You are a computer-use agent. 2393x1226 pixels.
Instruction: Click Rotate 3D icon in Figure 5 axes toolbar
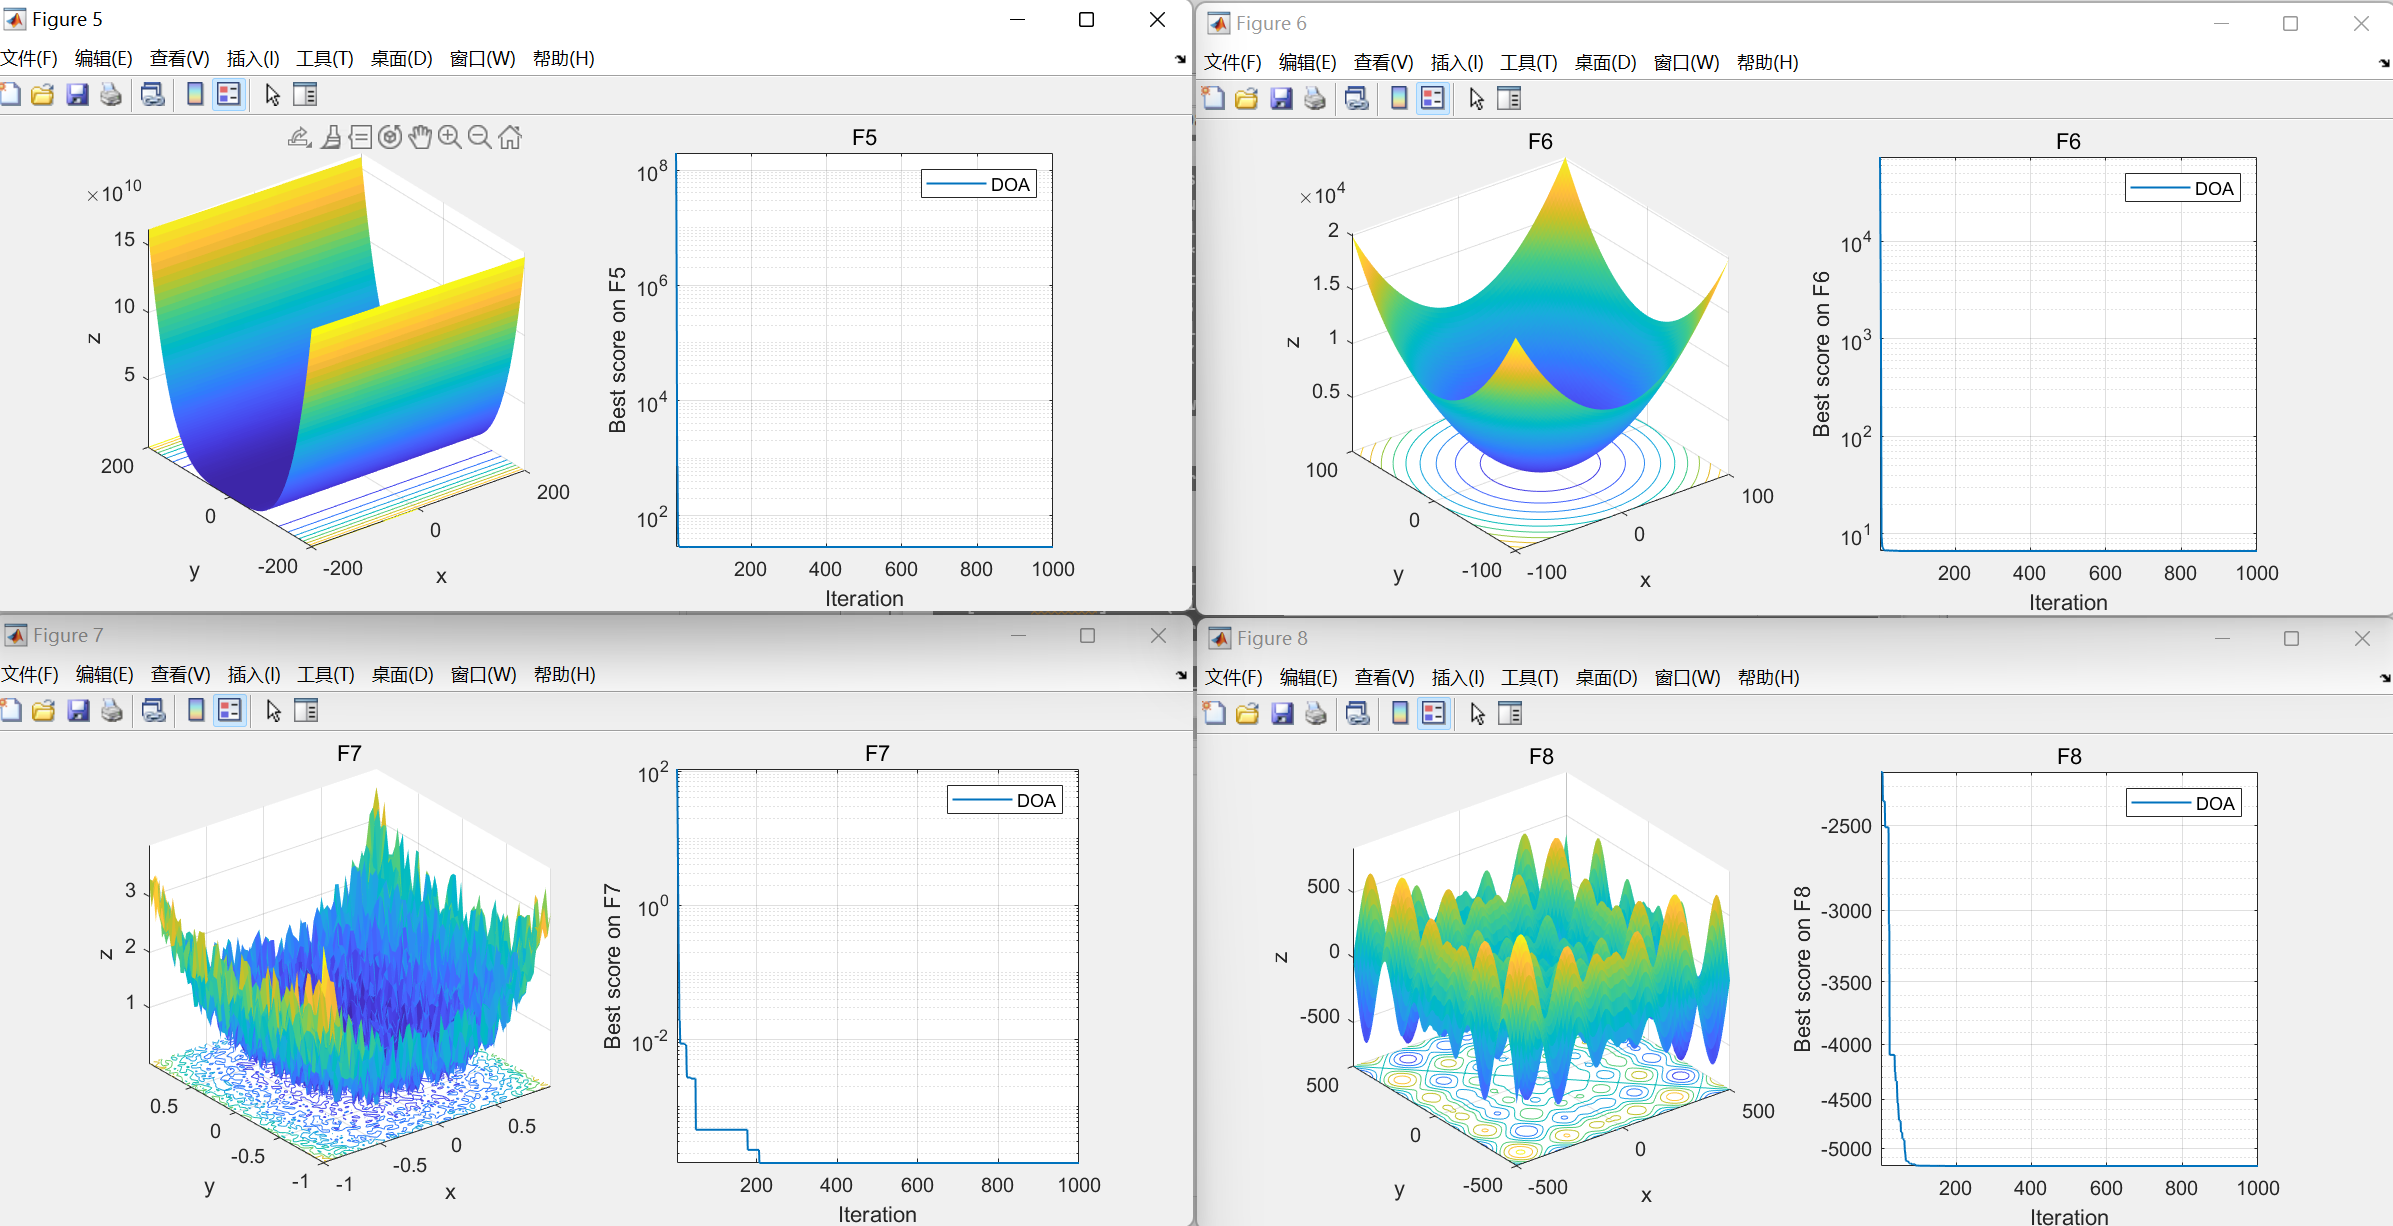[x=390, y=137]
